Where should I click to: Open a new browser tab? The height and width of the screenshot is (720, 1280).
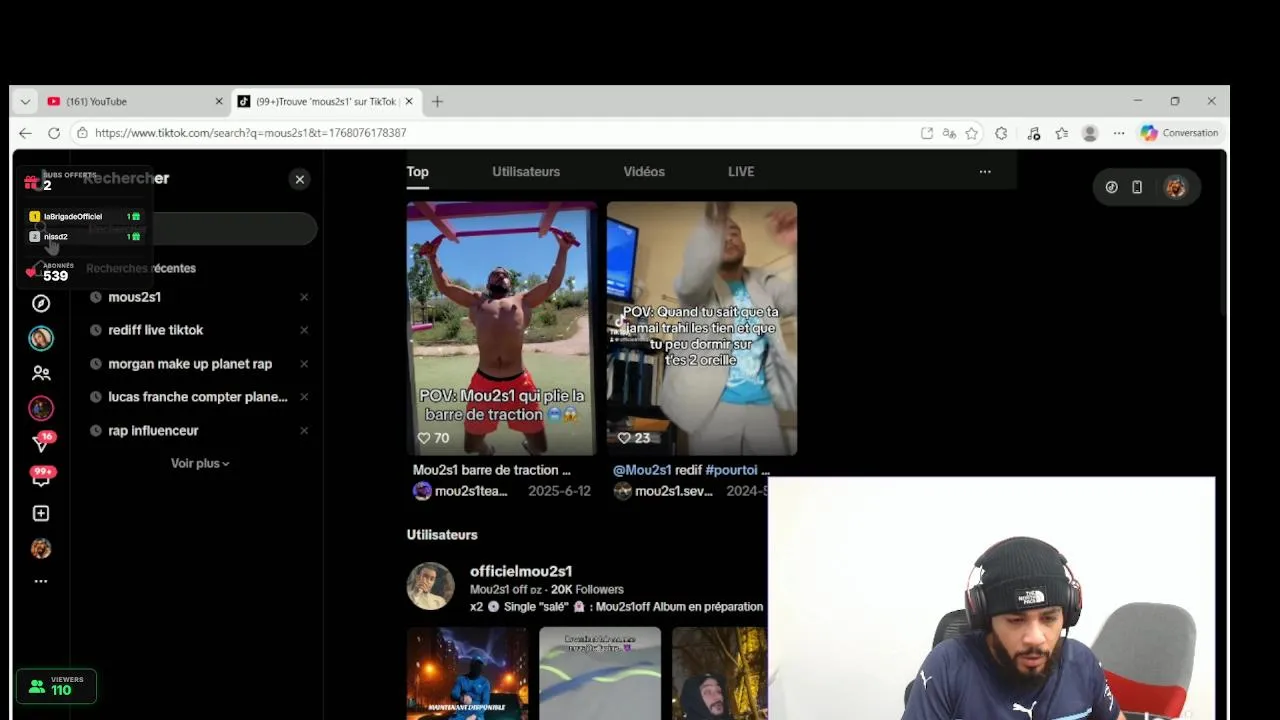(437, 101)
